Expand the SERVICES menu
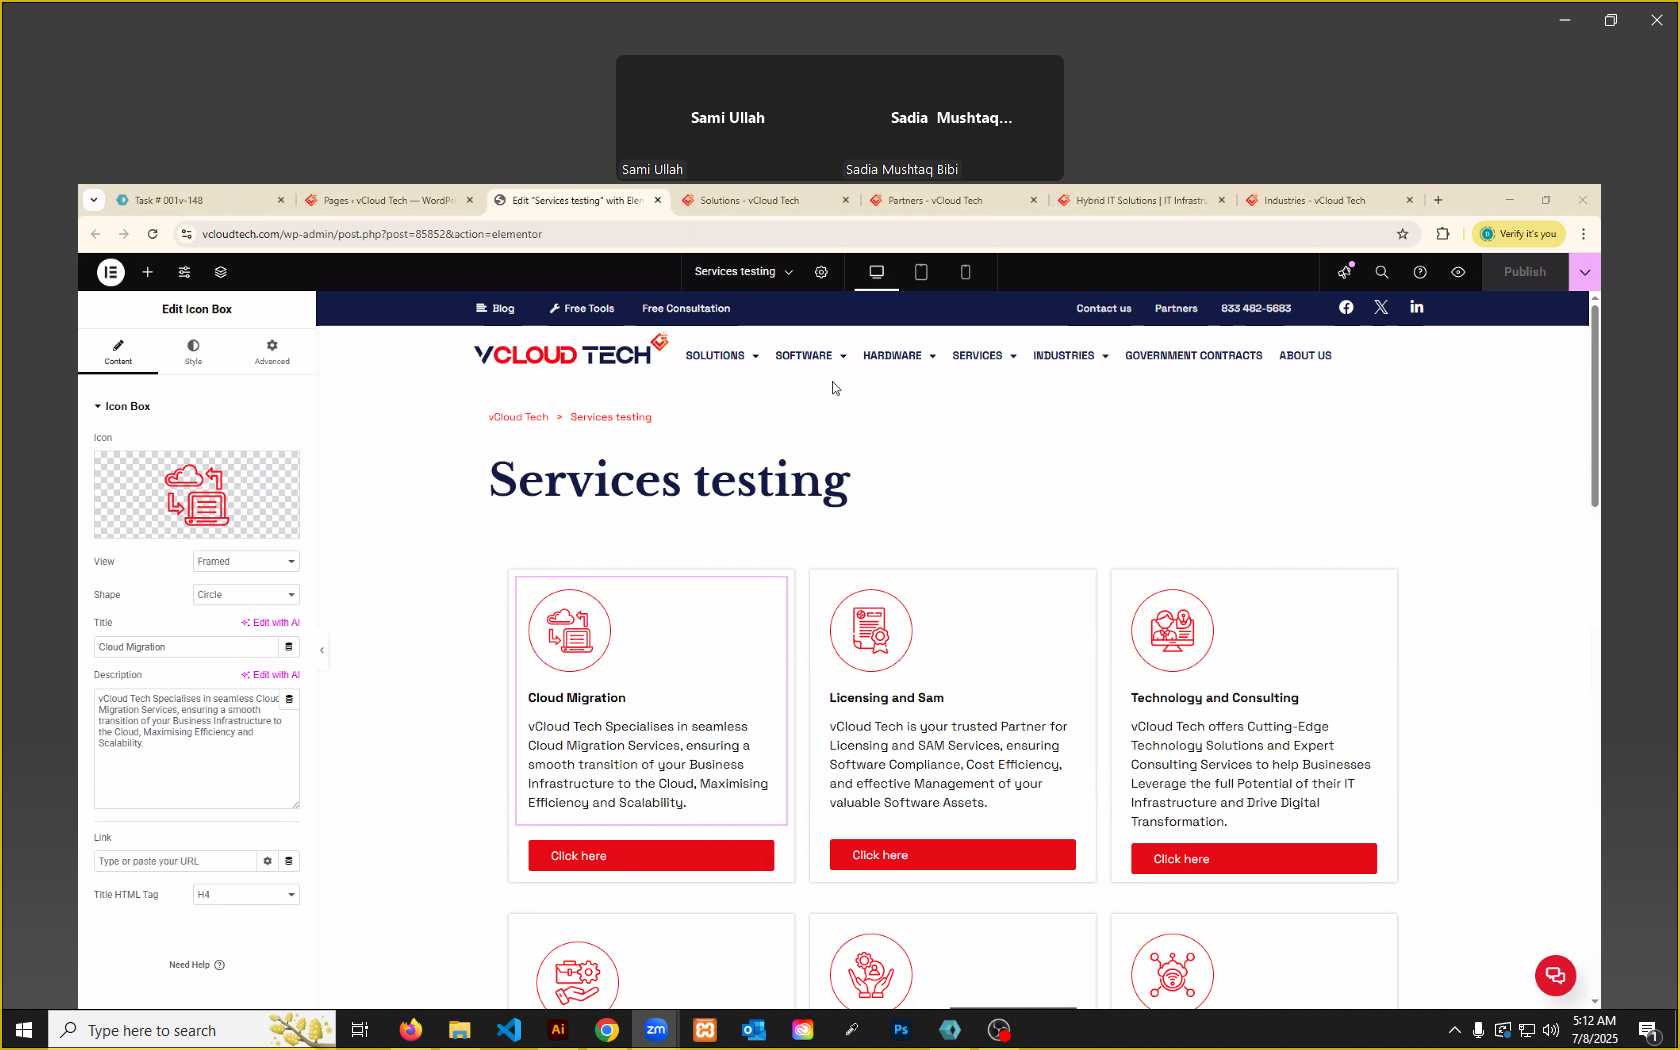The image size is (1680, 1050). pos(984,356)
